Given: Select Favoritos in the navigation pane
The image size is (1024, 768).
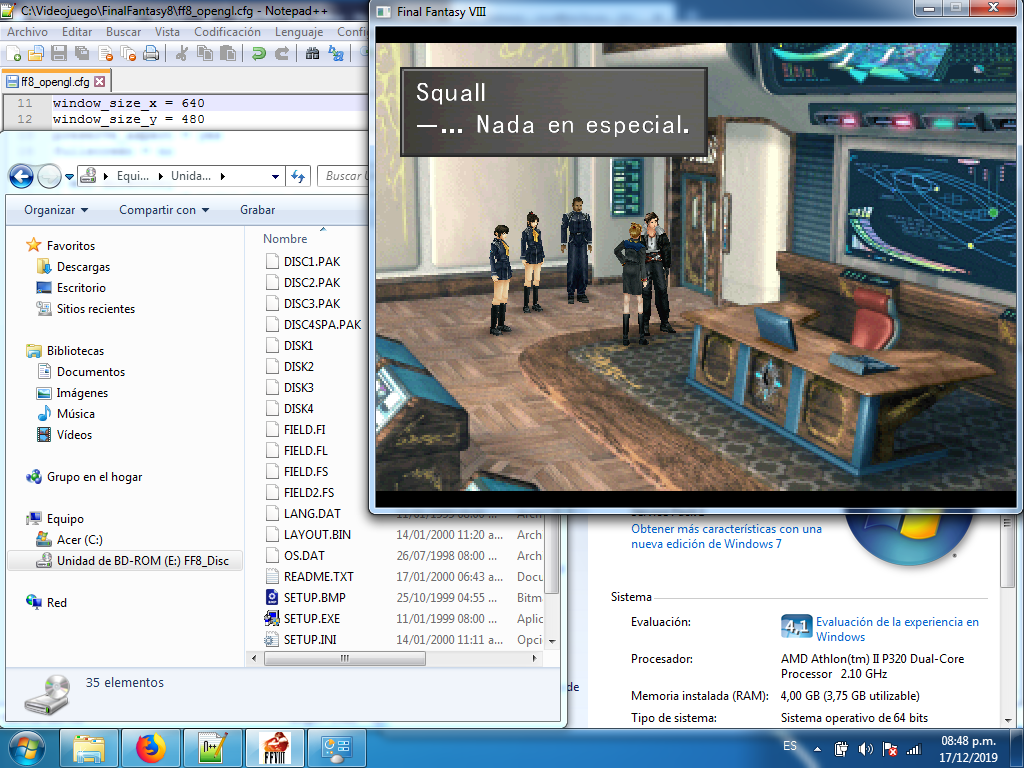Looking at the screenshot, I should (x=71, y=246).
